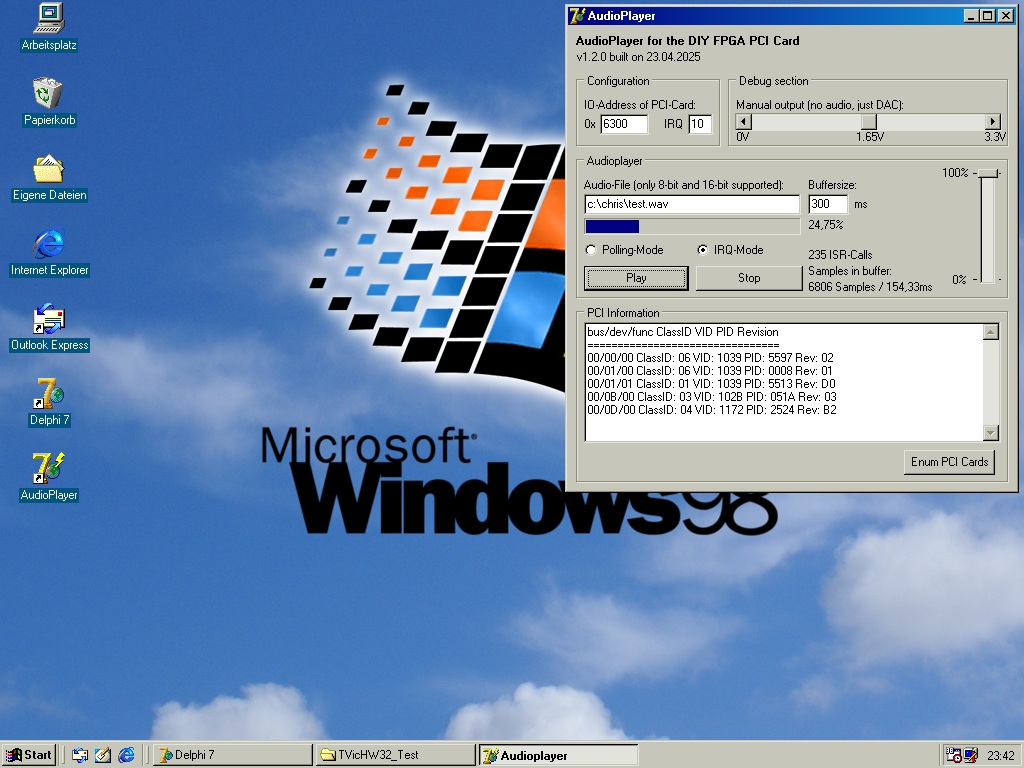
Task: Select the Eigene Dateien folder icon
Action: tap(49, 176)
